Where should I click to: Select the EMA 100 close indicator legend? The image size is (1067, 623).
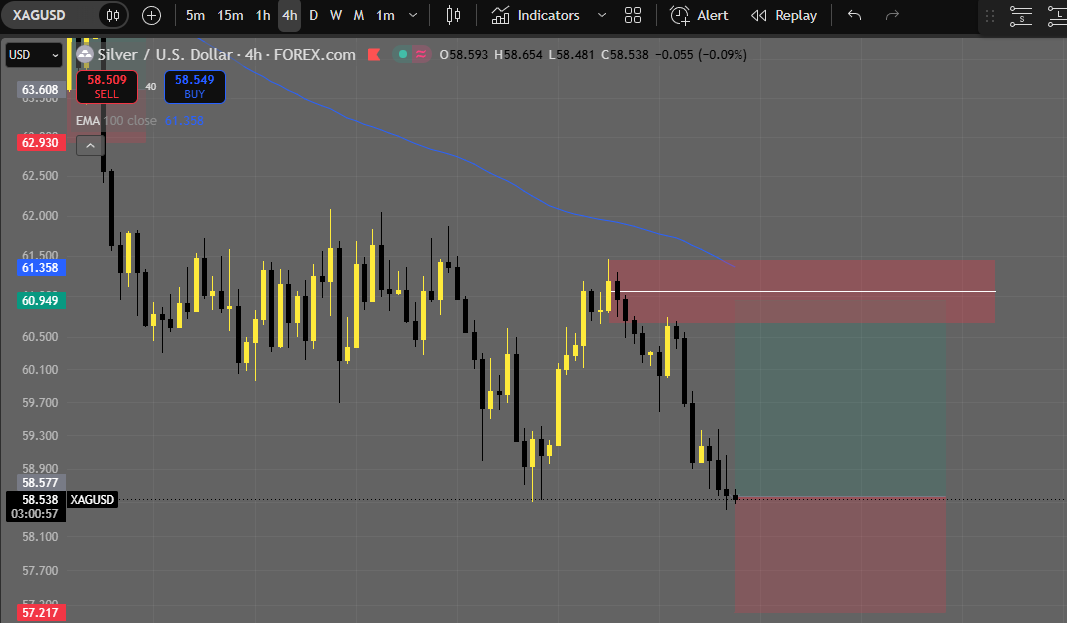(116, 120)
